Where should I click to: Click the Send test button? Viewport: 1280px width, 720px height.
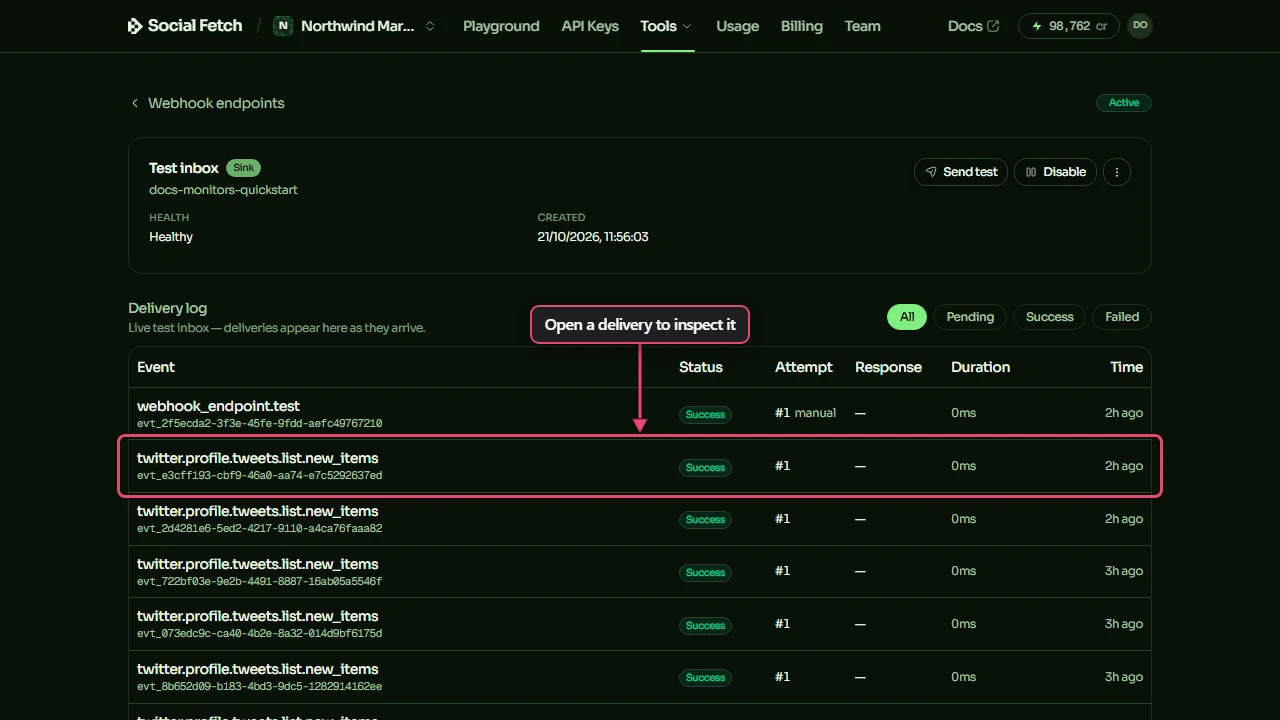pyautogui.click(x=961, y=172)
